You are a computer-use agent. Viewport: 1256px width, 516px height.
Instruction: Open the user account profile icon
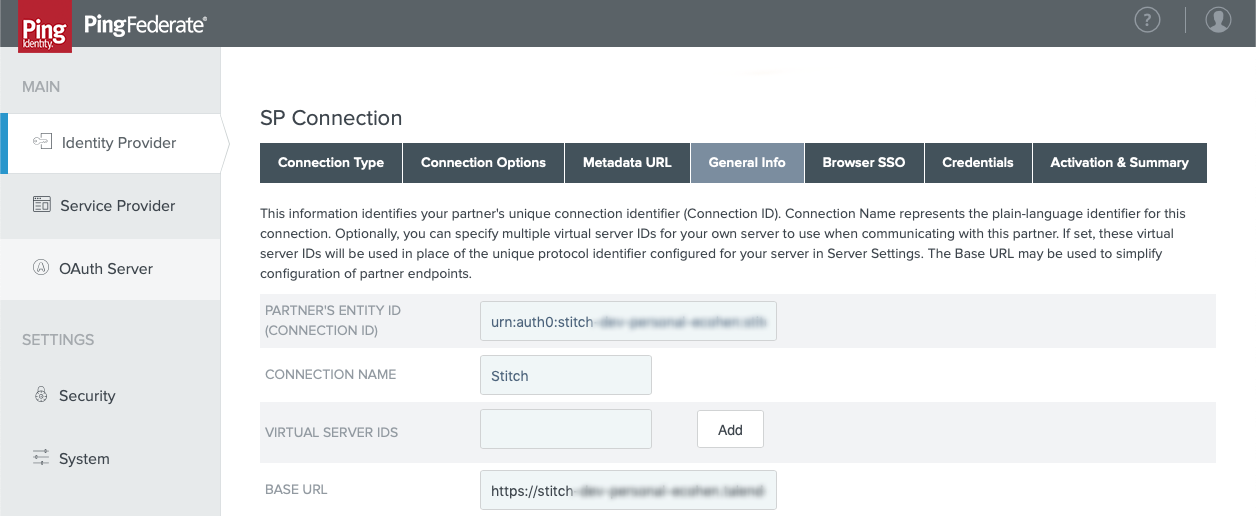[1218, 20]
